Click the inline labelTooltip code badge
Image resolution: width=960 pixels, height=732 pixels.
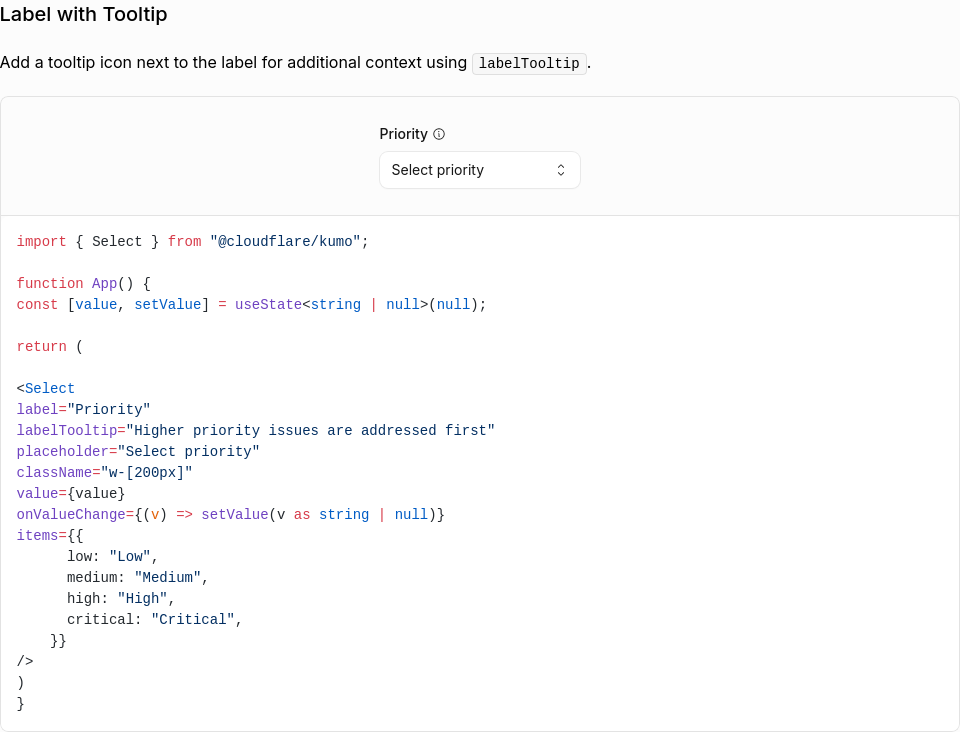tap(529, 63)
